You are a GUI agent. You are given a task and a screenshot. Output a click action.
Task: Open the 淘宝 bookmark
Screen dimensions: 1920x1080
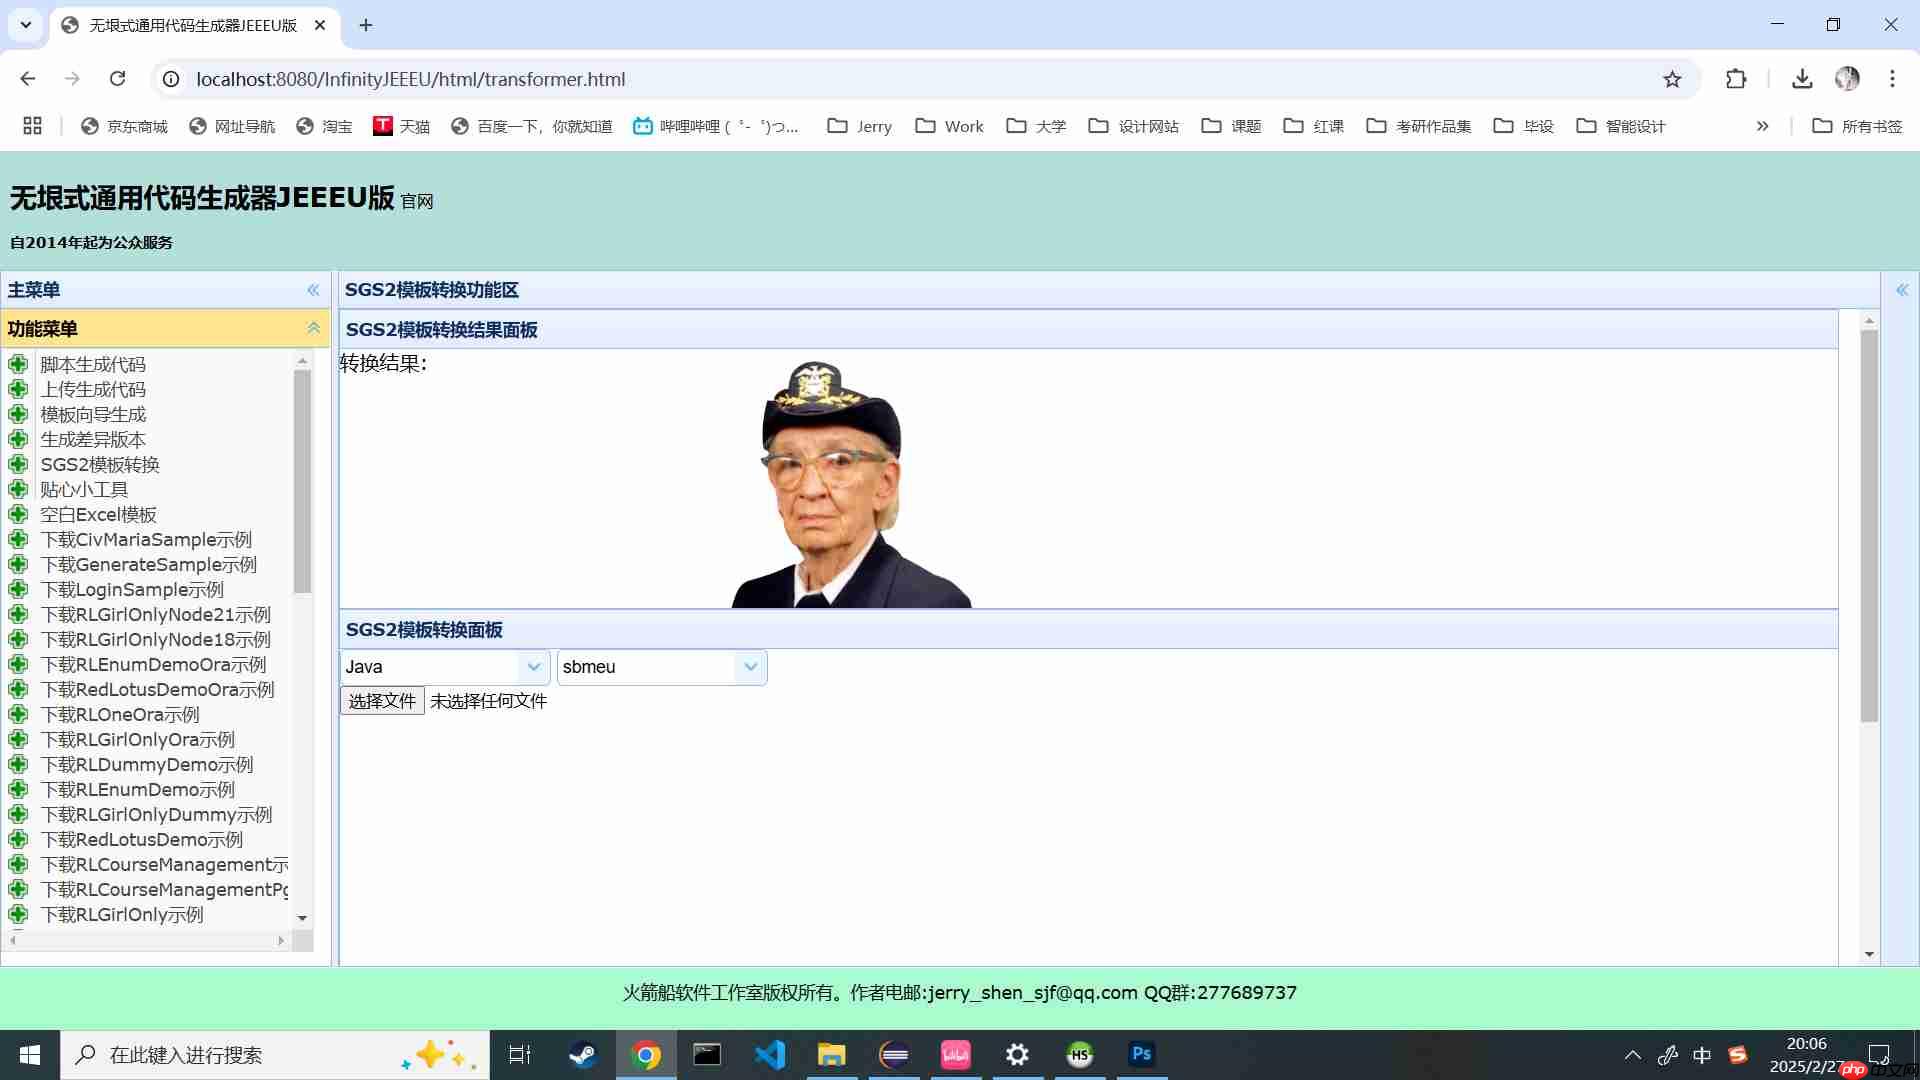[324, 126]
